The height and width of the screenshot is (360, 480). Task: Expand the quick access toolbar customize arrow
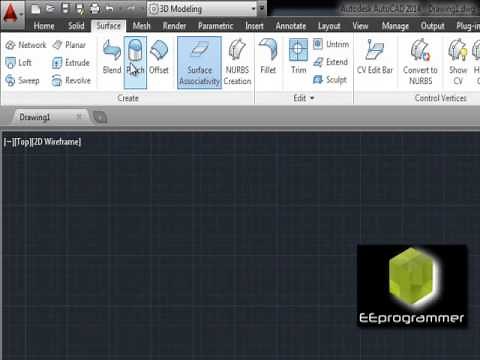[x=262, y=8]
